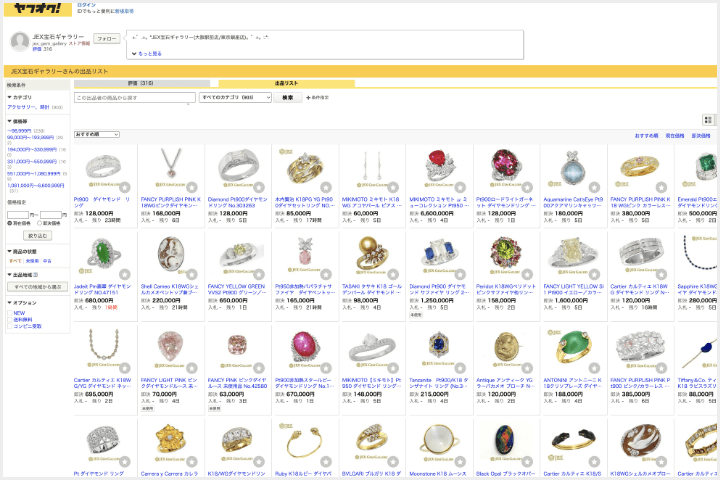This screenshot has width=720, height=480.
Task: Star the FANCY YELLOW GREEN ring listing
Action: coord(258,273)
